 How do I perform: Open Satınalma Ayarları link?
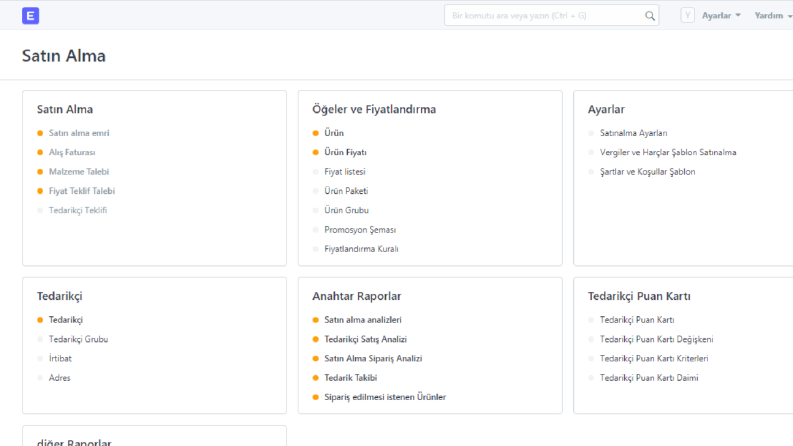(x=634, y=133)
